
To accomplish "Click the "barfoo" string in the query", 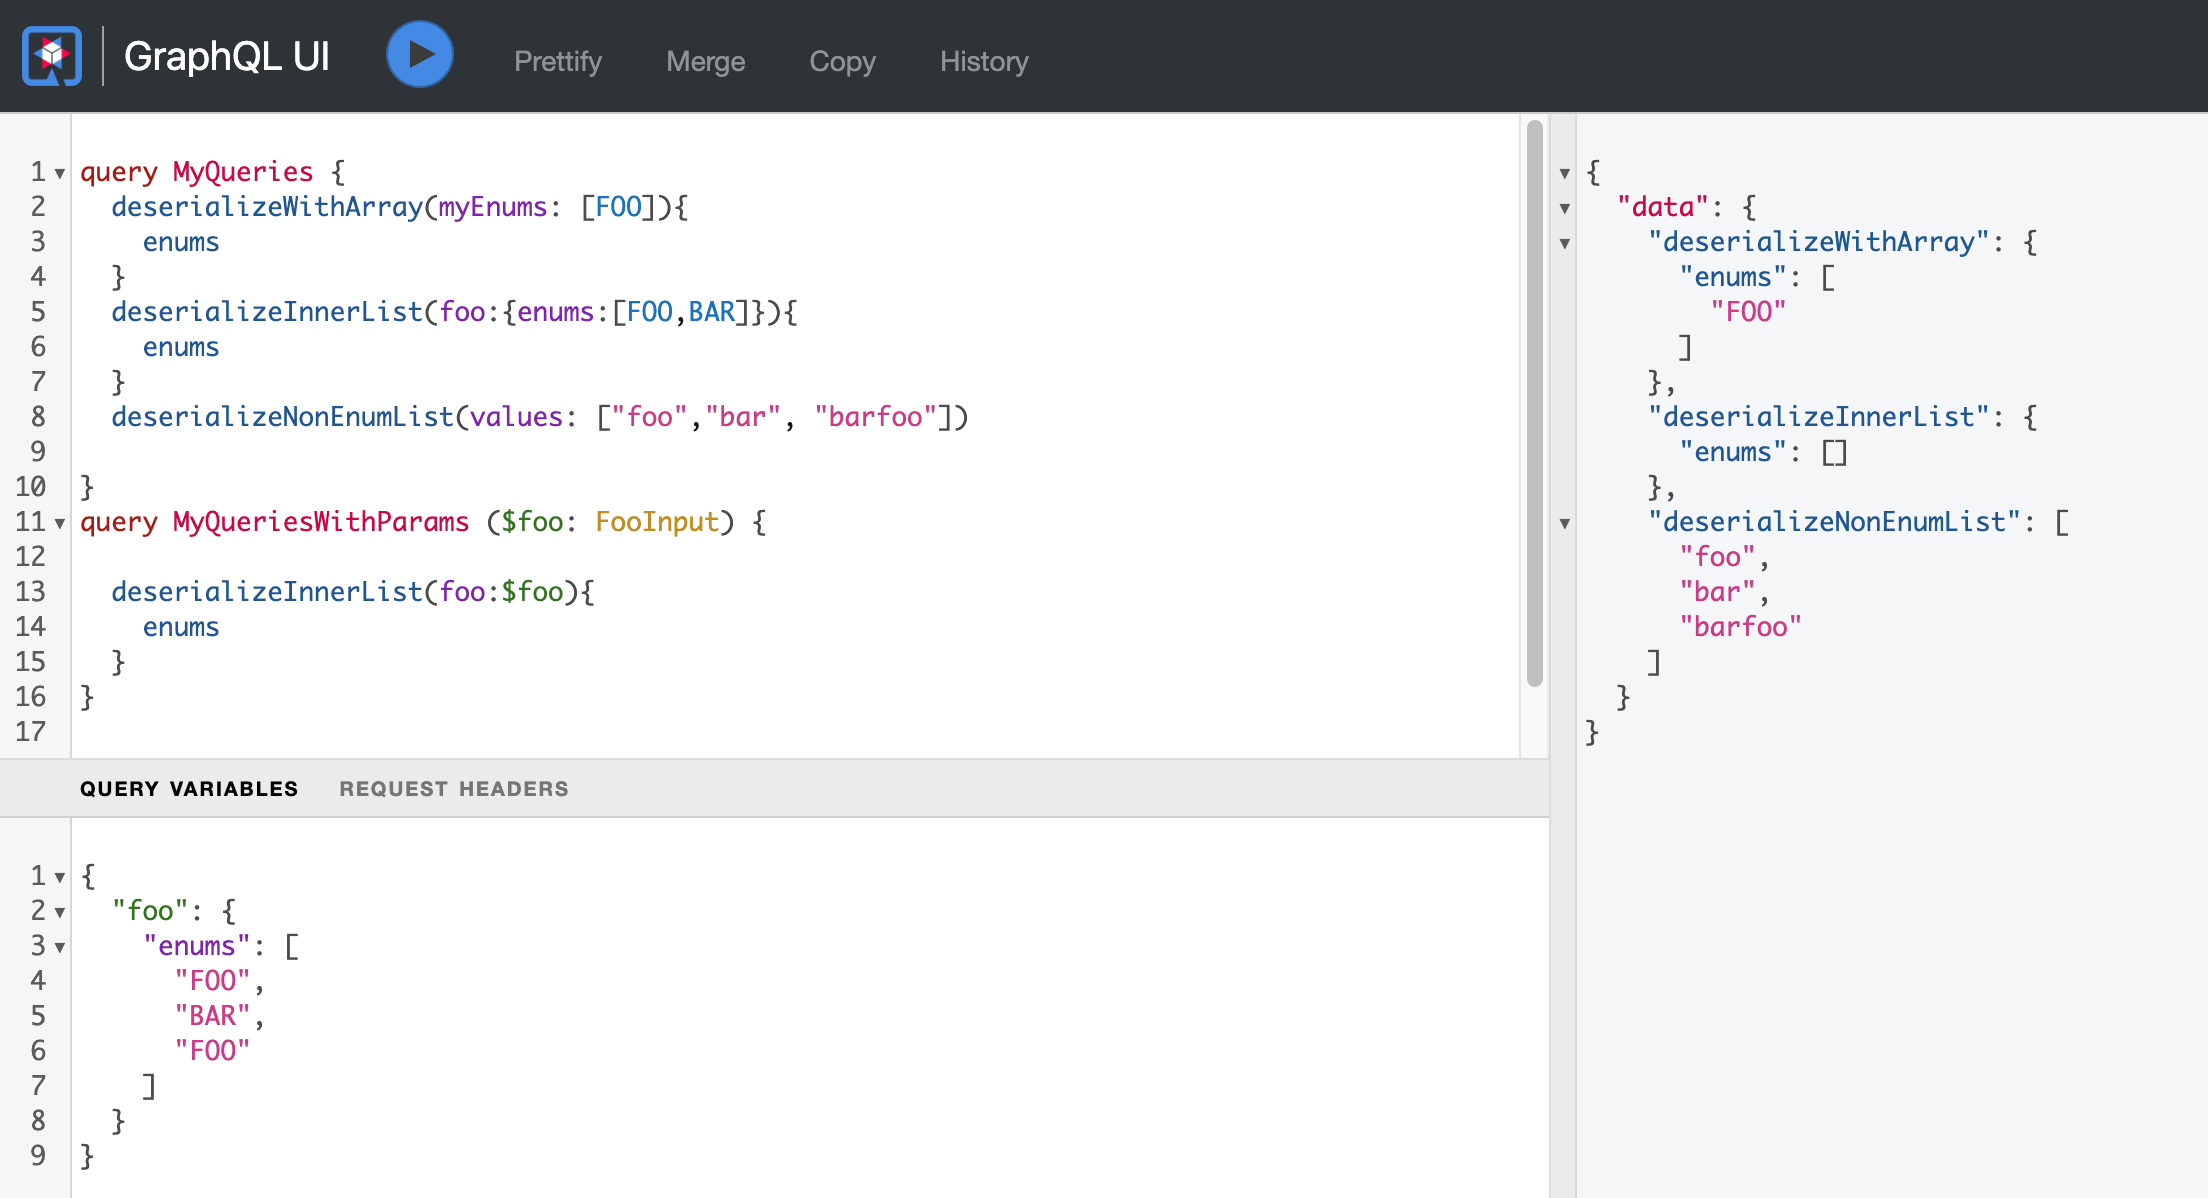I will click(x=876, y=417).
